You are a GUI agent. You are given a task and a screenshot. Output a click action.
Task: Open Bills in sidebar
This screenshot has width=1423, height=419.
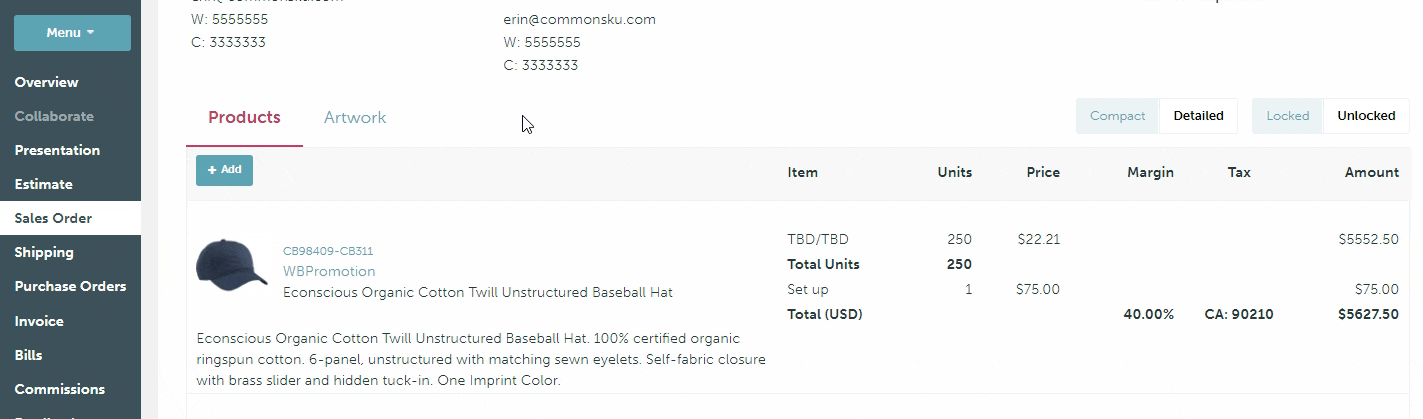point(28,355)
